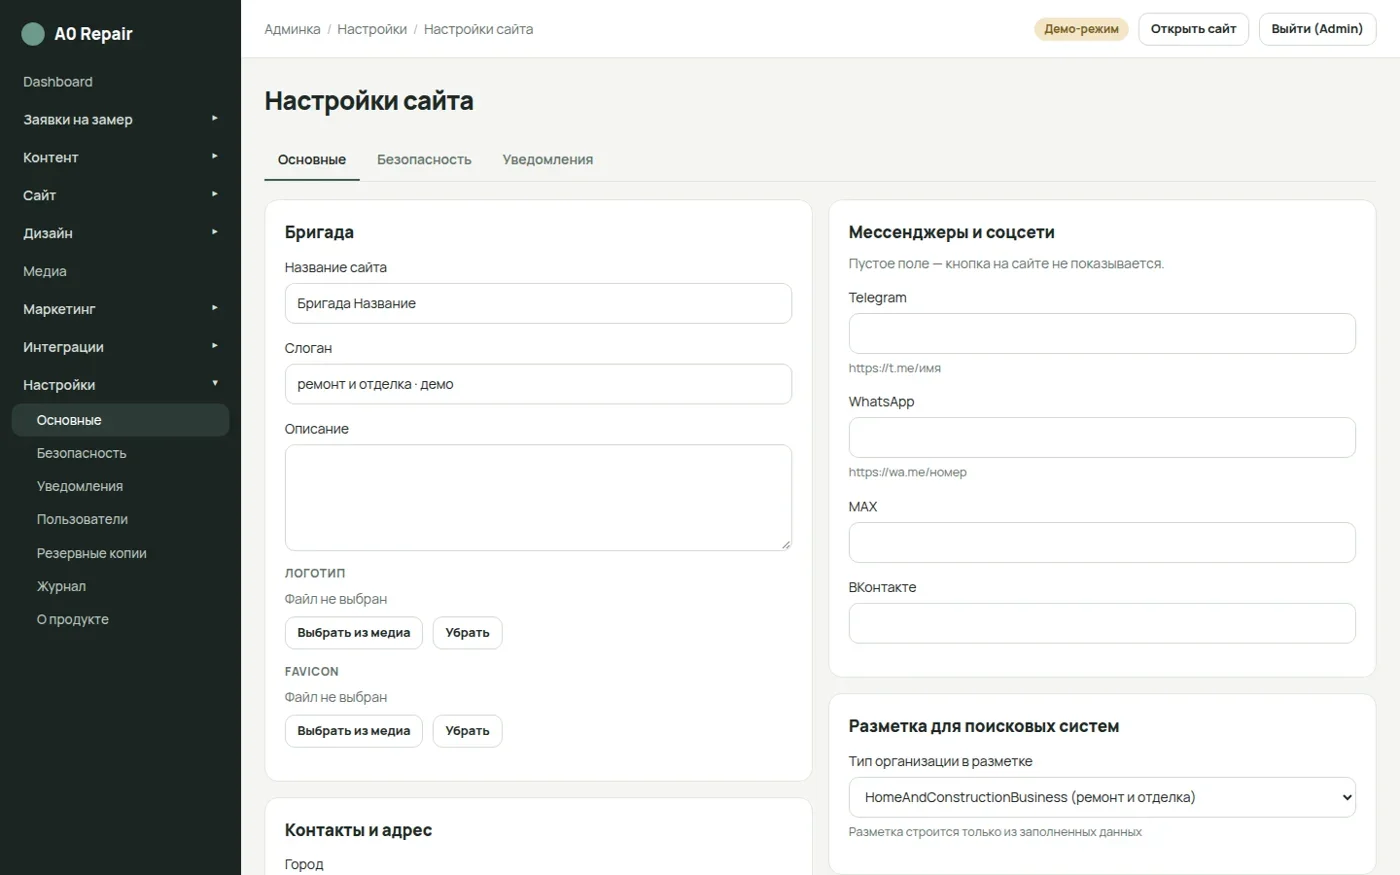
Task: Choose favicon with Выбрать из медиа
Action: (x=354, y=731)
